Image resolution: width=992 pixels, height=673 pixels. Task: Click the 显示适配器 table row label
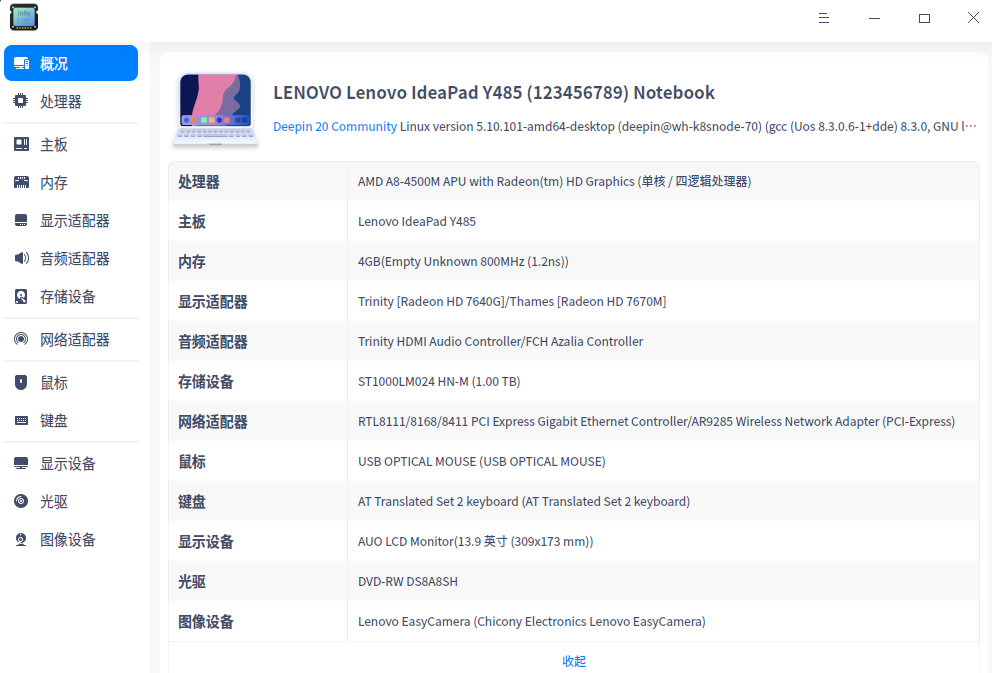click(x=213, y=302)
